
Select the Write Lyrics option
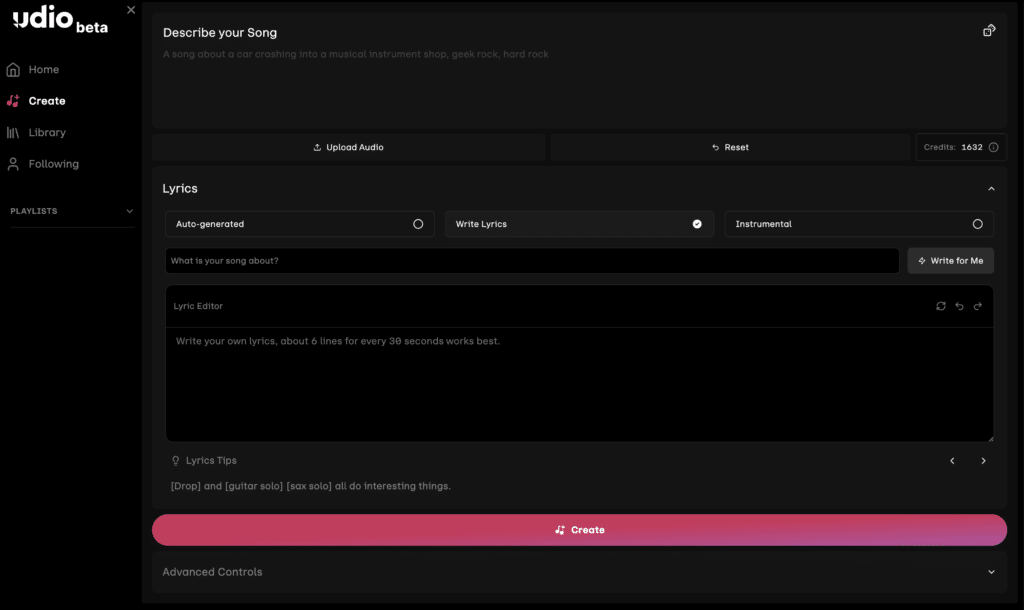(x=579, y=224)
